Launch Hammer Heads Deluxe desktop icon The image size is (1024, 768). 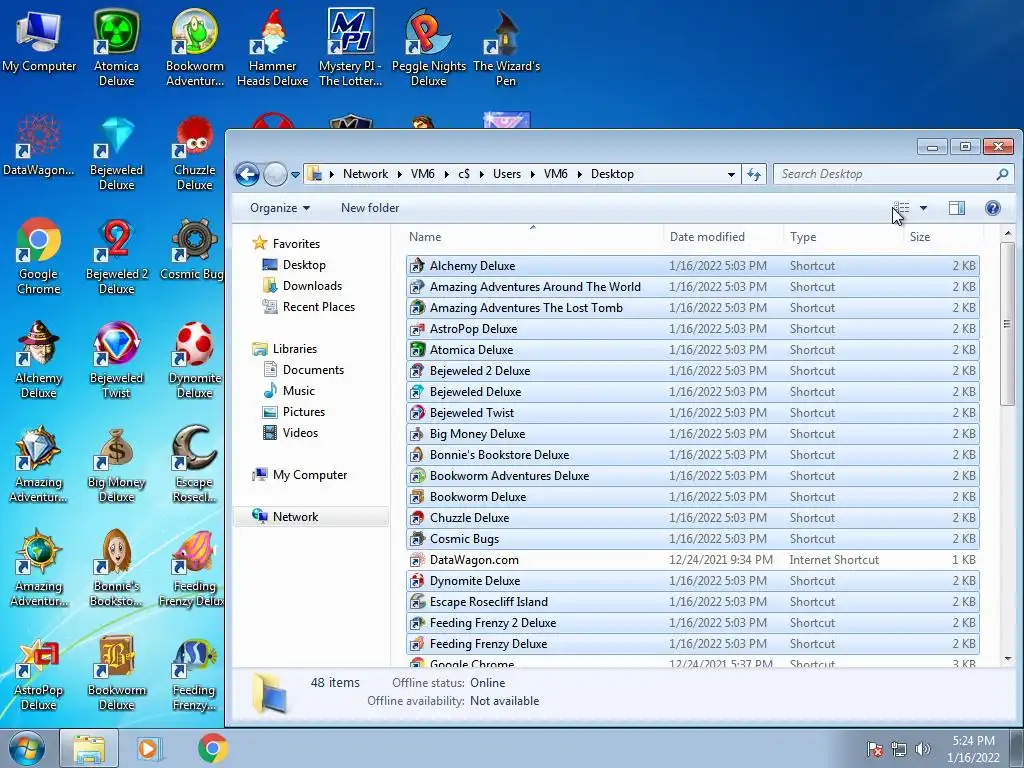pos(272,48)
